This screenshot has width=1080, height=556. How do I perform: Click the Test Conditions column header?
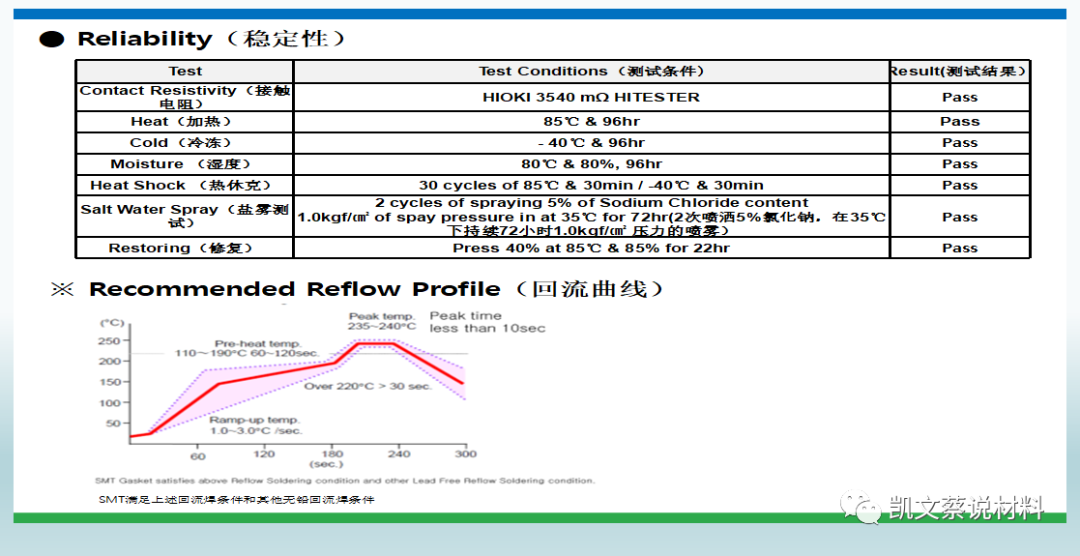coord(592,72)
